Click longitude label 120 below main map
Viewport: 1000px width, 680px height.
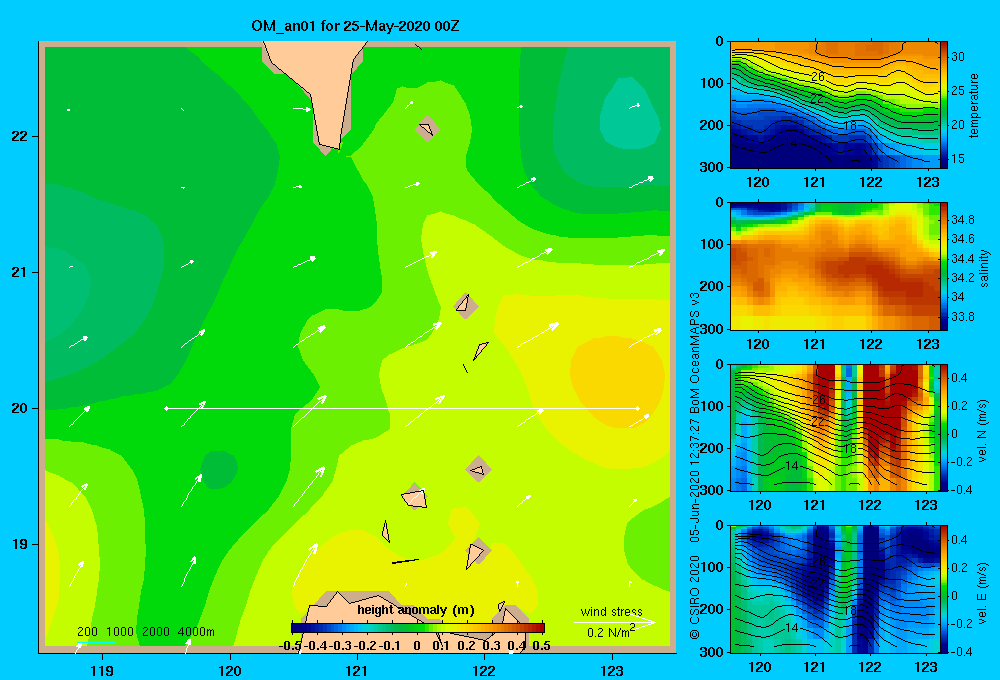coord(230,670)
